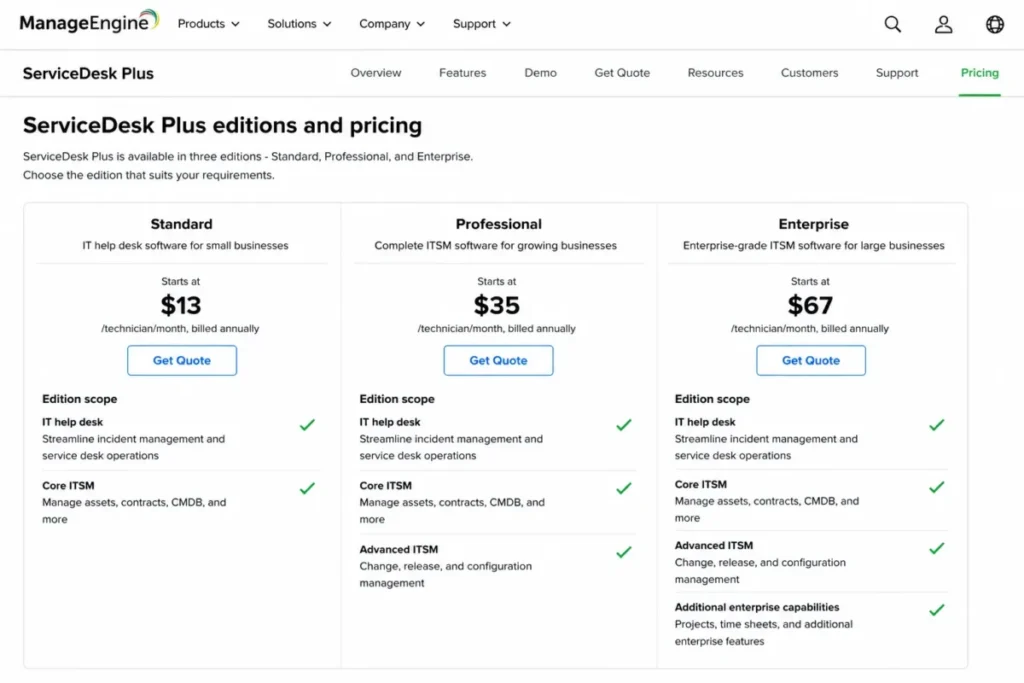This screenshot has width=1024, height=683.
Task: Open the globe language selector icon
Action: (x=995, y=24)
